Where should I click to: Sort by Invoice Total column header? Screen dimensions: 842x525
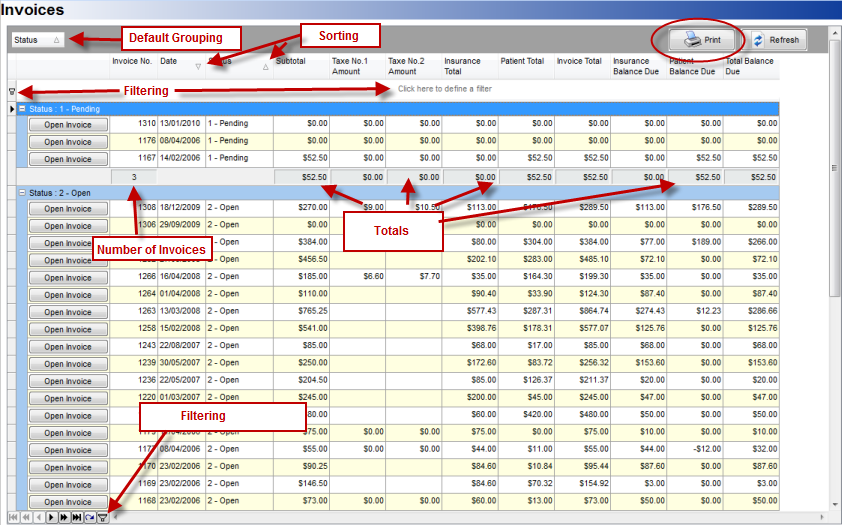(x=583, y=66)
